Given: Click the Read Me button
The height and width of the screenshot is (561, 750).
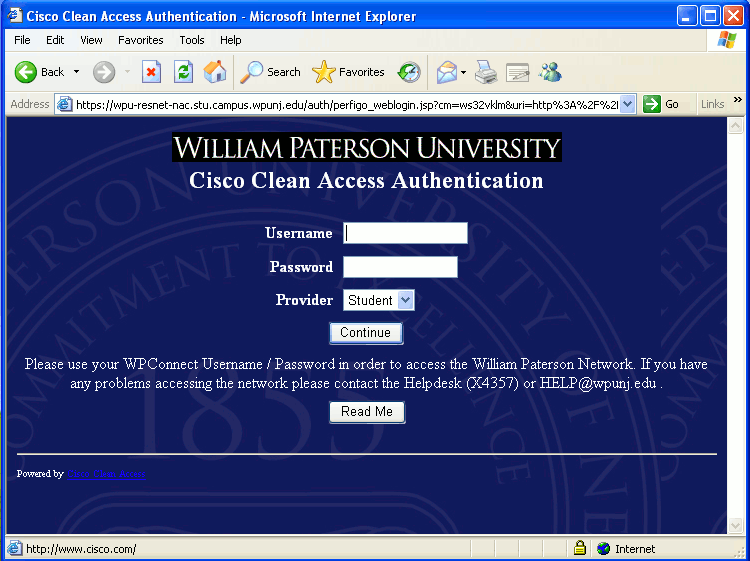Looking at the screenshot, I should (x=367, y=412).
